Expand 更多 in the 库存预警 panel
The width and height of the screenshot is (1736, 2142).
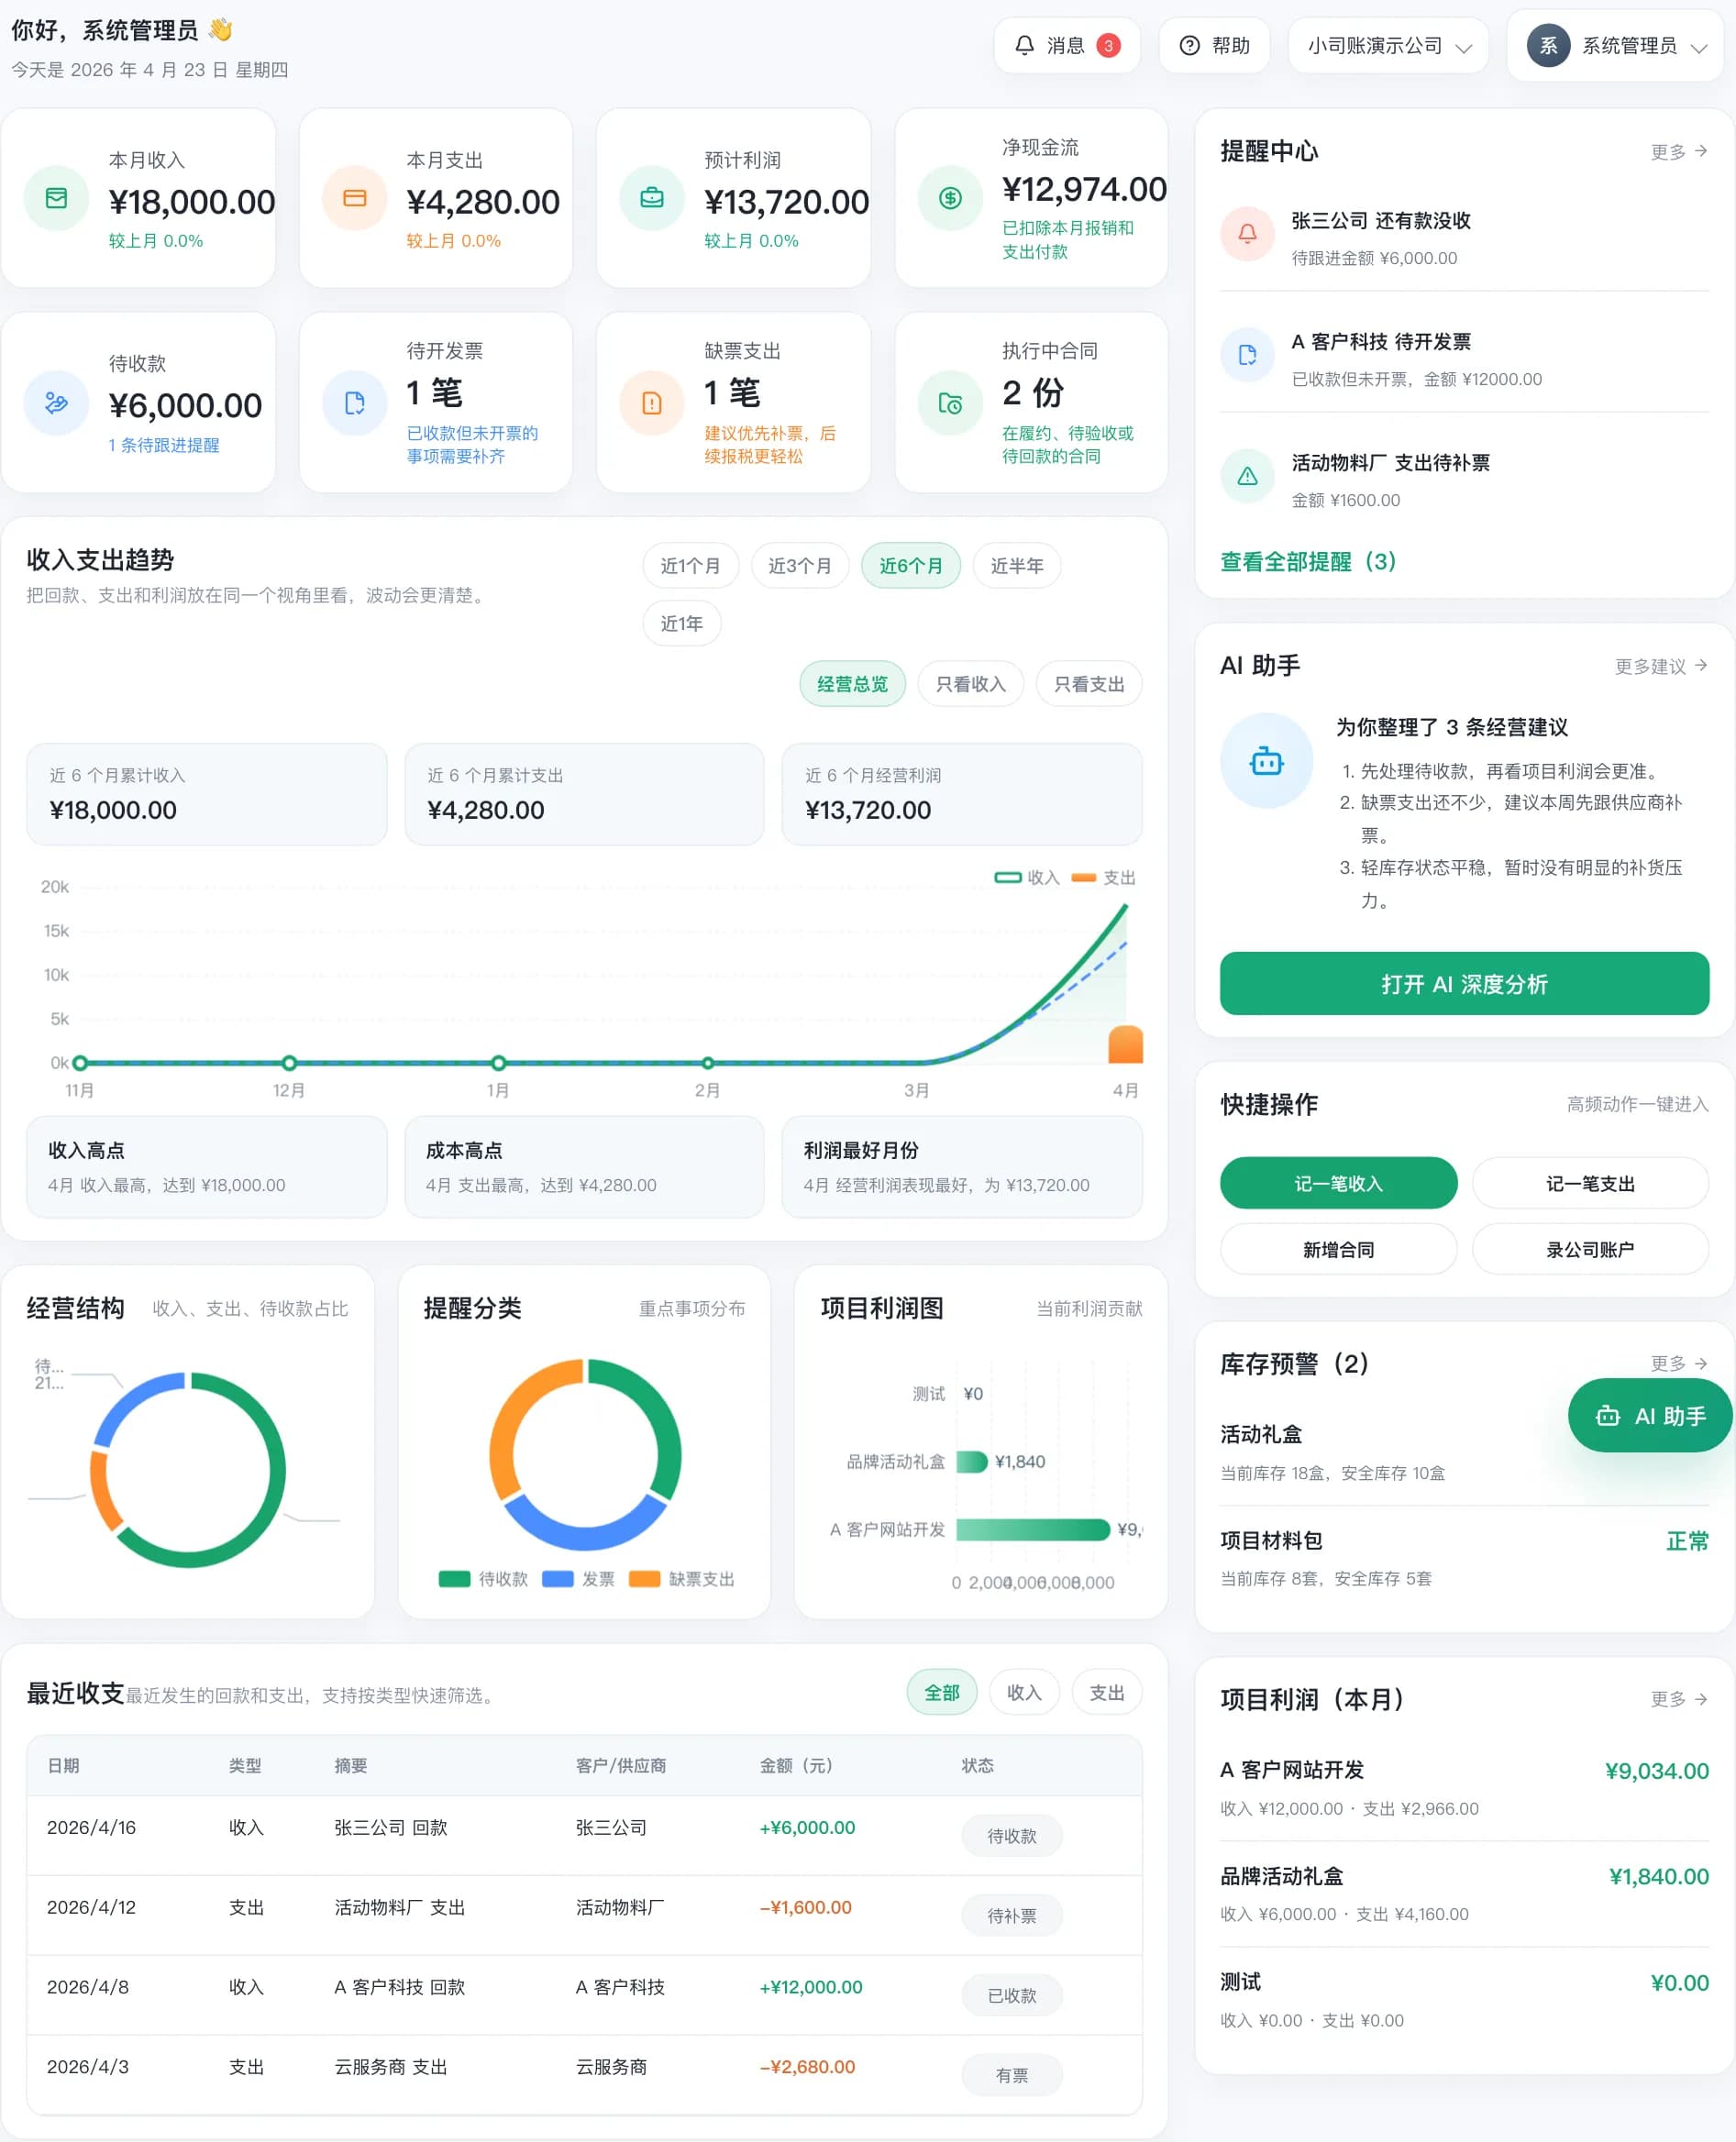click(1678, 1363)
